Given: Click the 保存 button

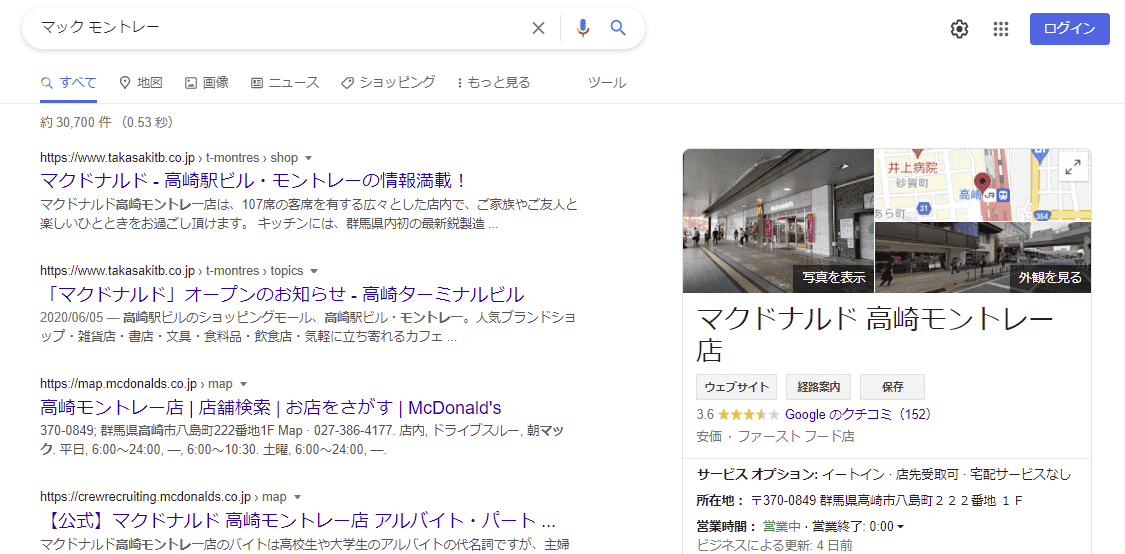Looking at the screenshot, I should coord(893,387).
